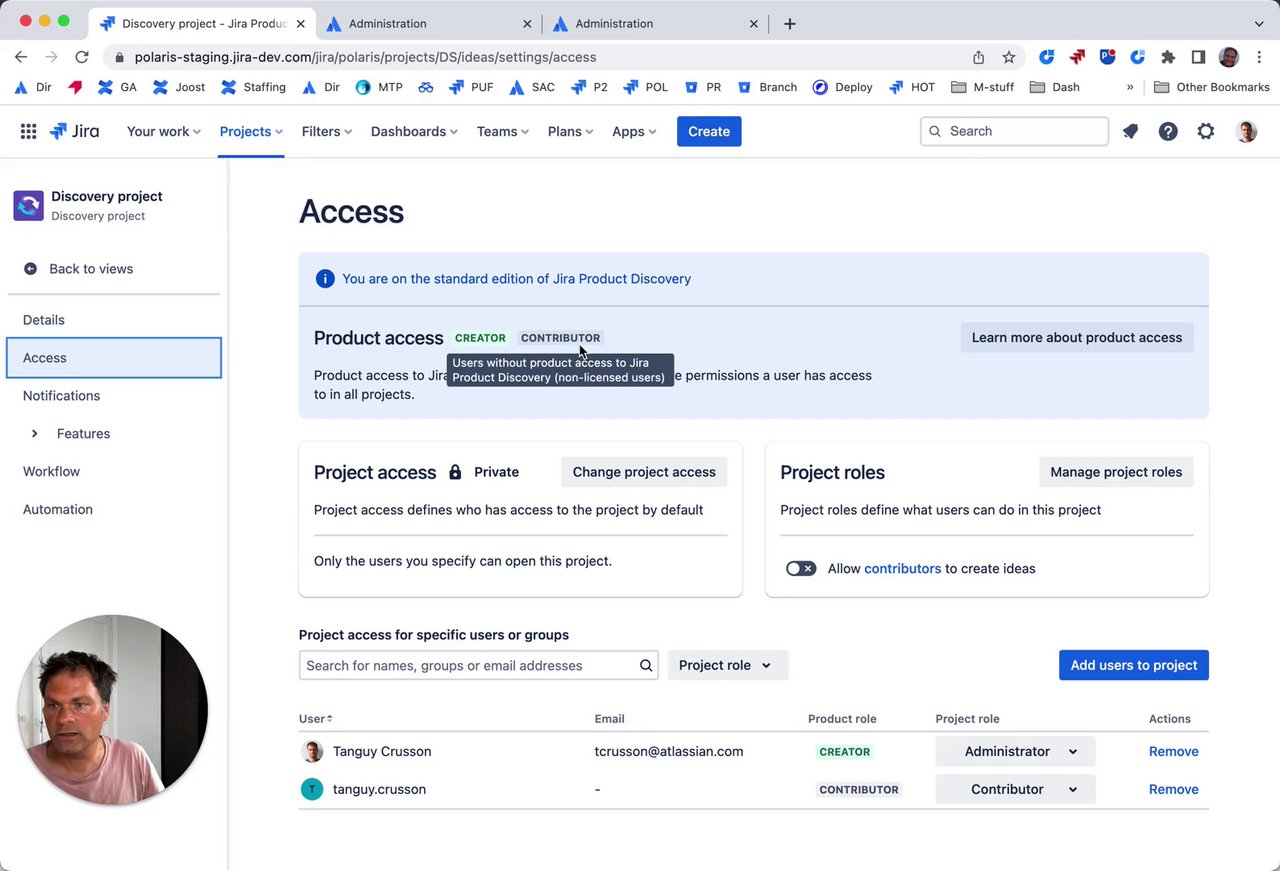The width and height of the screenshot is (1280, 871).
Task: Change Tanguy Crusson's Administrator role dropdown
Action: click(x=1015, y=752)
